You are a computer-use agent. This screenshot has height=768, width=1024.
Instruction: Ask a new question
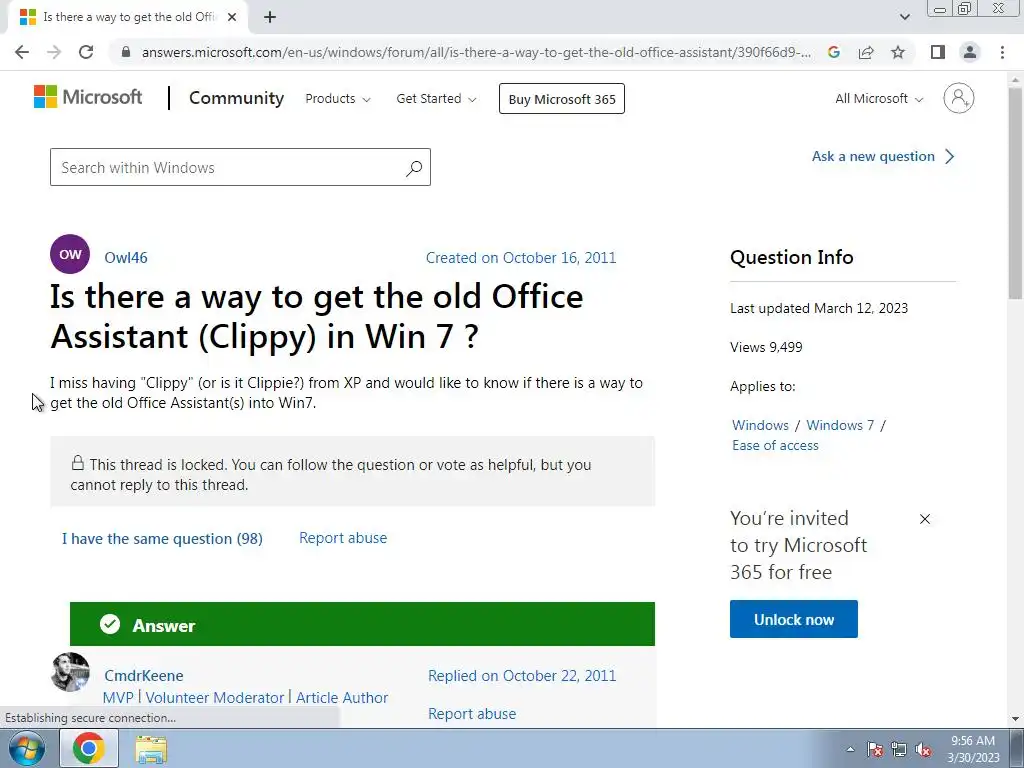click(884, 157)
